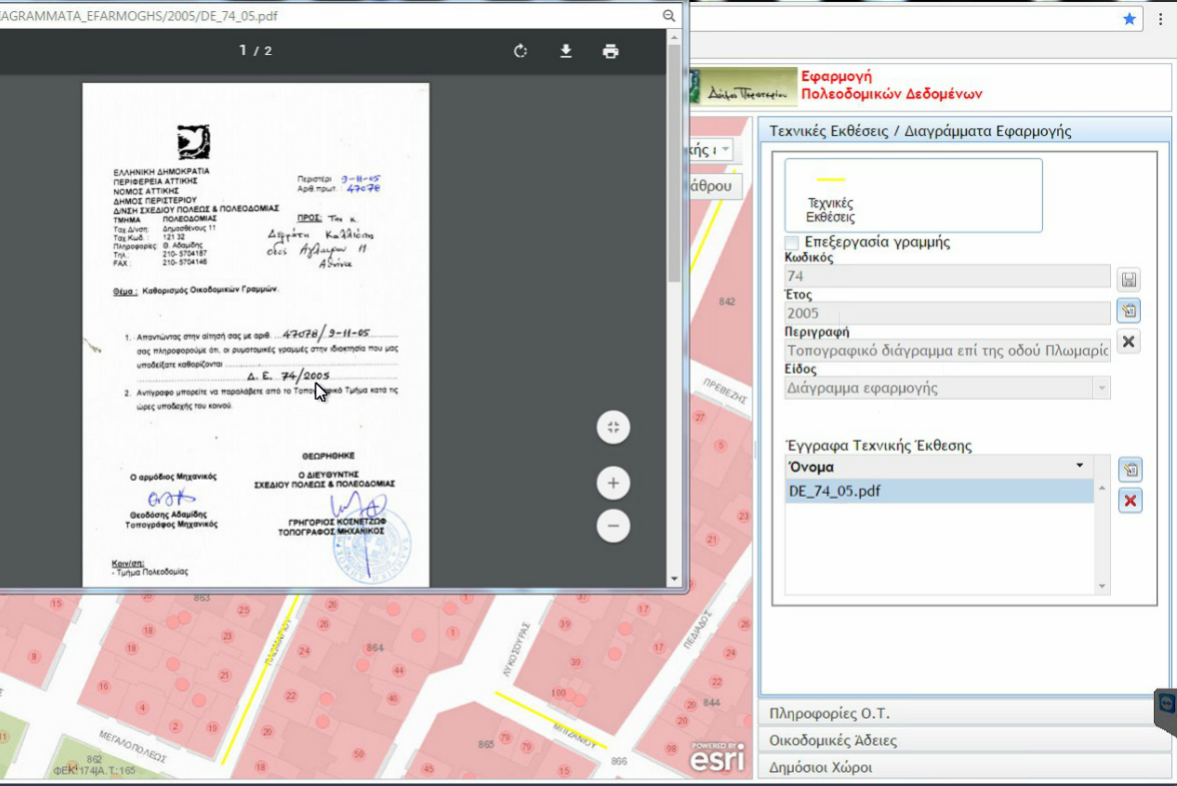The width and height of the screenshot is (1177, 786).
Task: Open the Είδος dropdown list
Action: (1101, 388)
